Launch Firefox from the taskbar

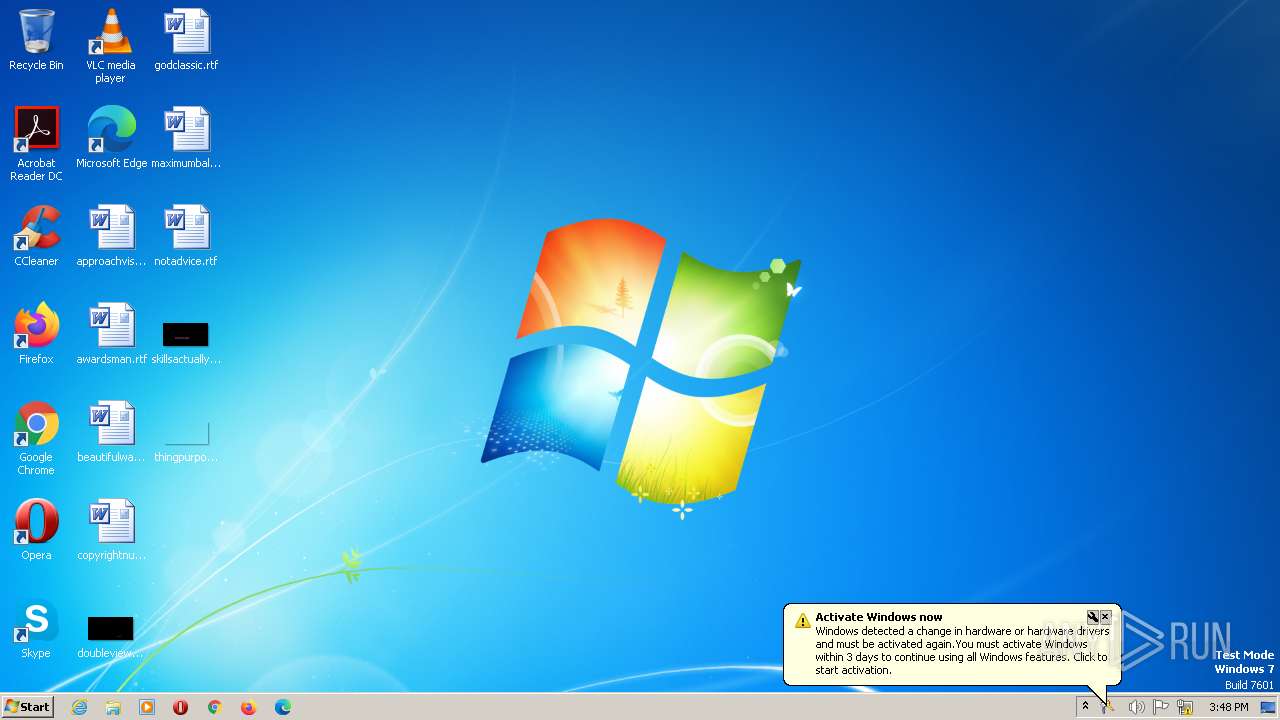click(x=248, y=707)
